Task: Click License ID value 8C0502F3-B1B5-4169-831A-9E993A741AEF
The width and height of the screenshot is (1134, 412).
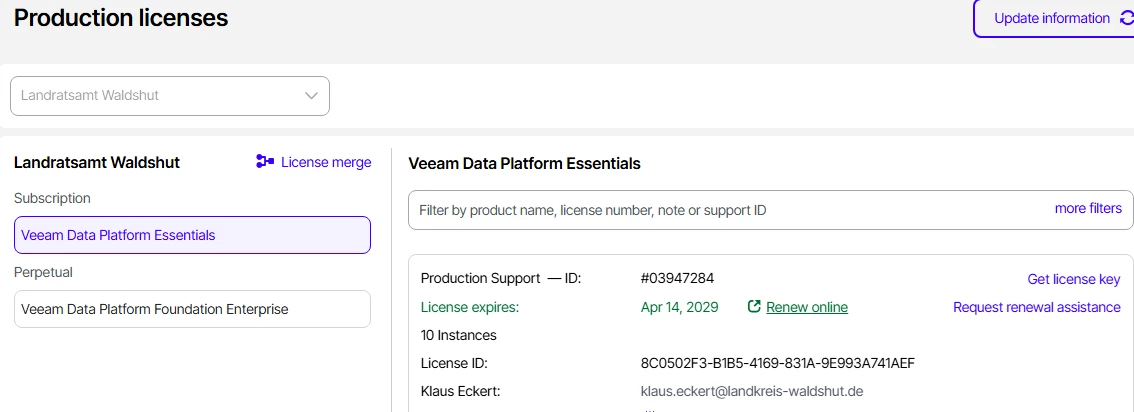Action: [778, 363]
